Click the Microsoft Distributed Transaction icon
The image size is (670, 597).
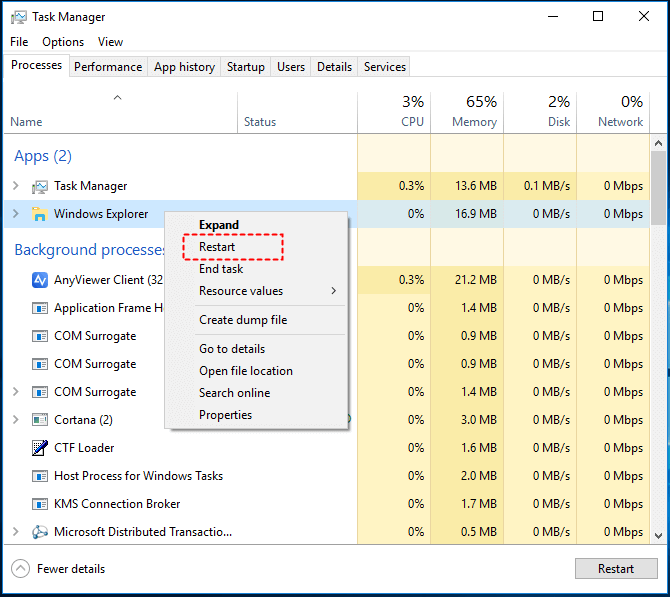pyautogui.click(x=40, y=532)
